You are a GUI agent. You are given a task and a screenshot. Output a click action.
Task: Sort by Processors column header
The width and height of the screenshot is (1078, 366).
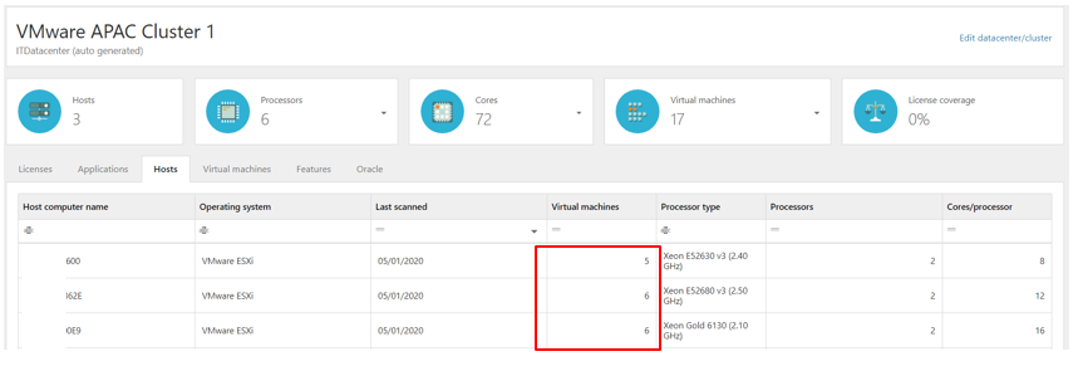tap(854, 206)
